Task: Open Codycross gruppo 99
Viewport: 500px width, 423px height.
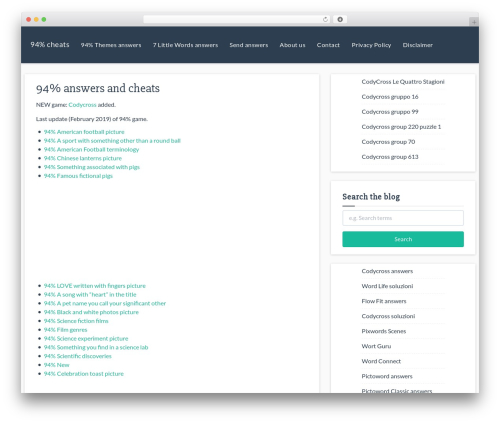Action: click(x=390, y=112)
